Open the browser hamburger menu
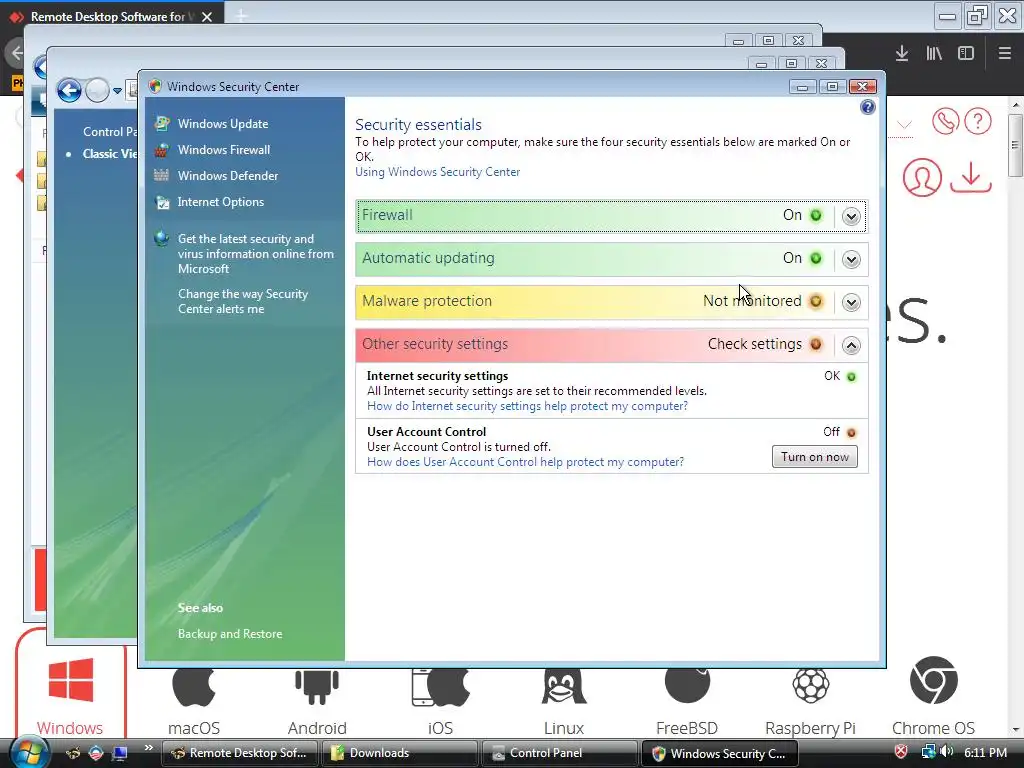The width and height of the screenshot is (1024, 768). (x=1004, y=54)
